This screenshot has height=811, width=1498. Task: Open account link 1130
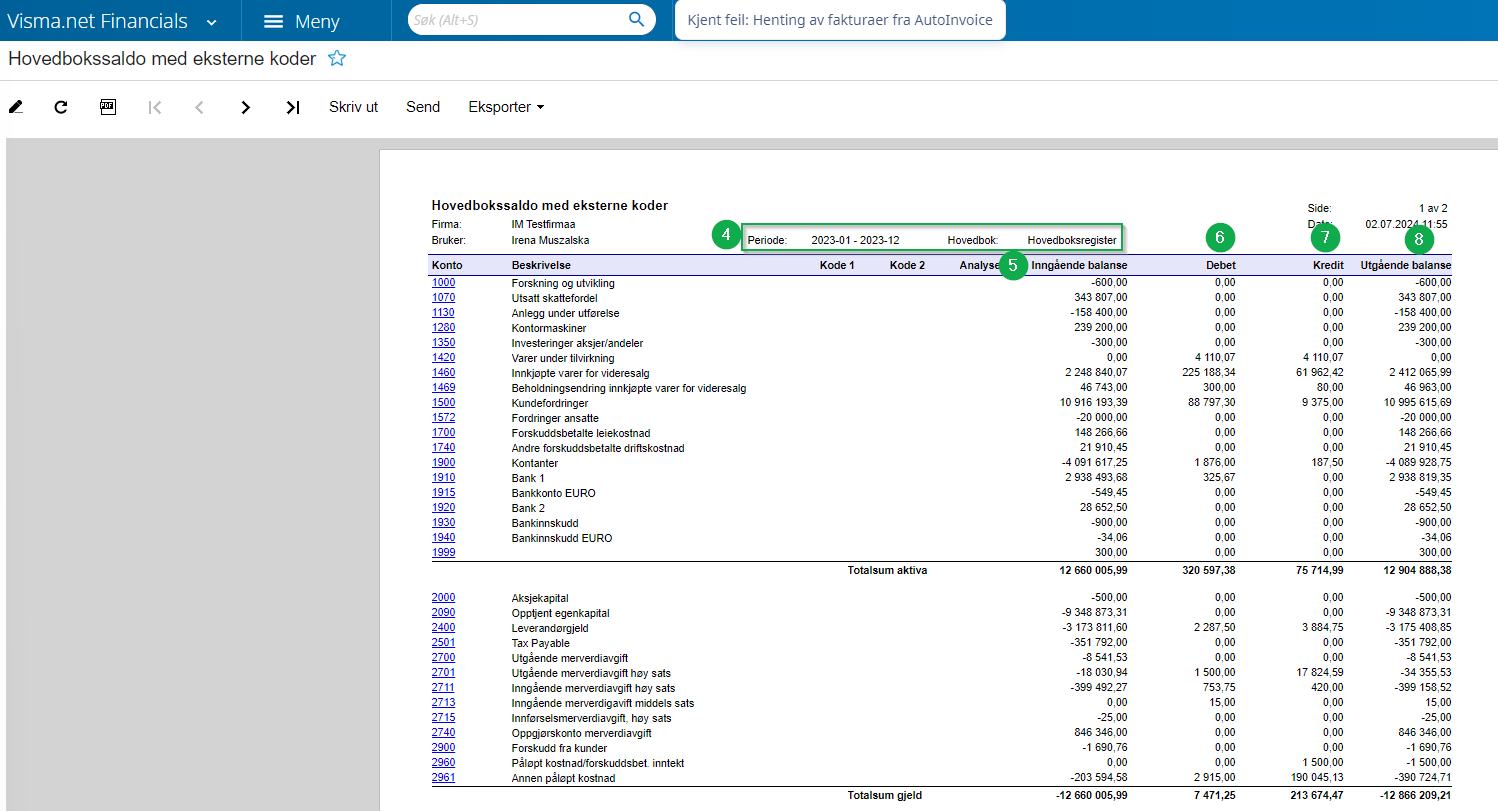pos(443,313)
